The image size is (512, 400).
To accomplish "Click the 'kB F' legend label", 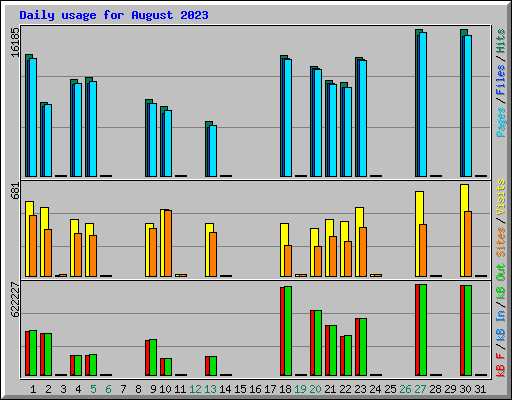I will pos(501,365).
